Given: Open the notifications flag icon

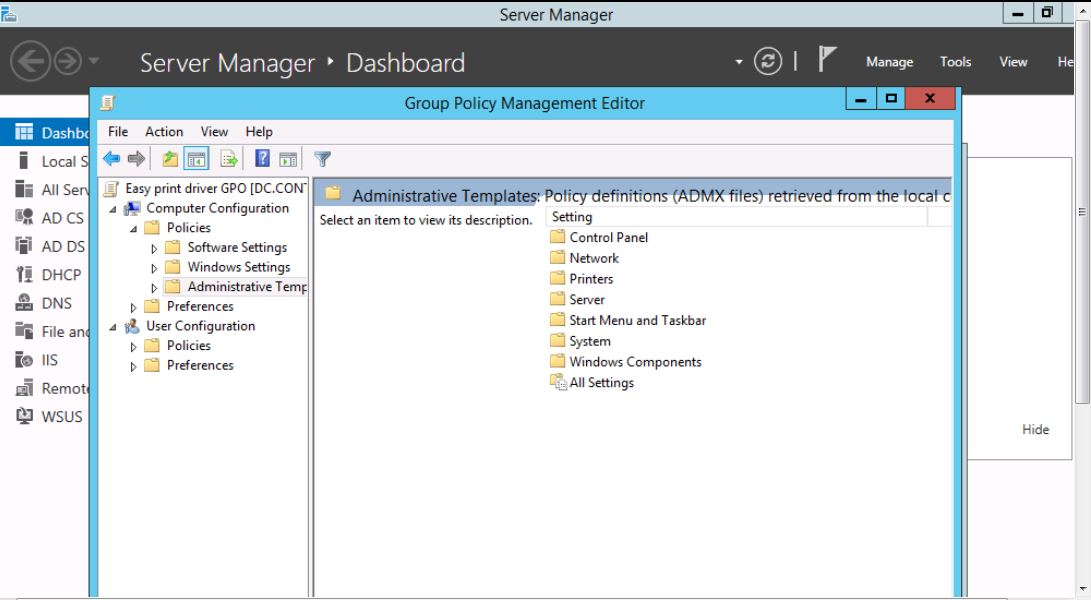Looking at the screenshot, I should (826, 60).
